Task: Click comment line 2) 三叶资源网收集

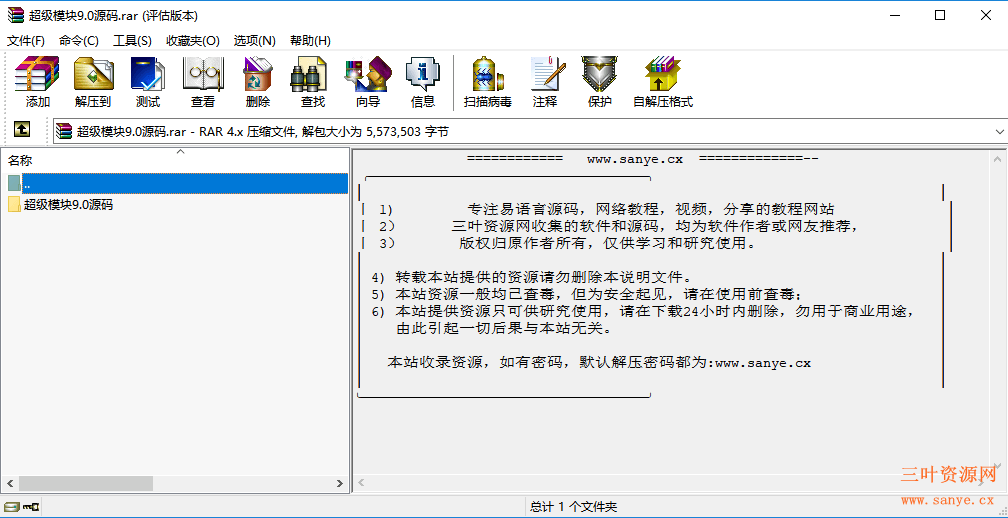Action: click(x=620, y=226)
